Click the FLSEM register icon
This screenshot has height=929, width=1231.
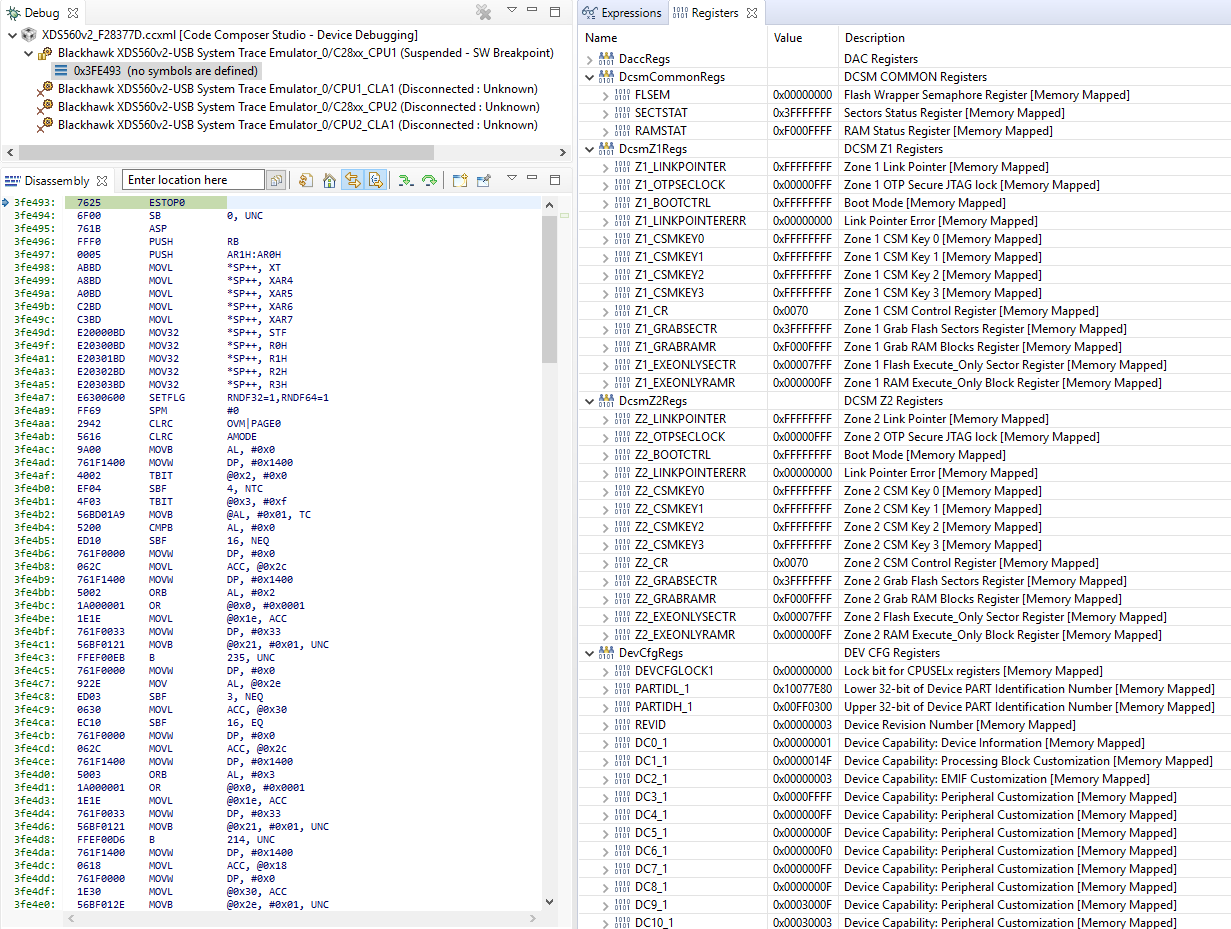tap(622, 95)
